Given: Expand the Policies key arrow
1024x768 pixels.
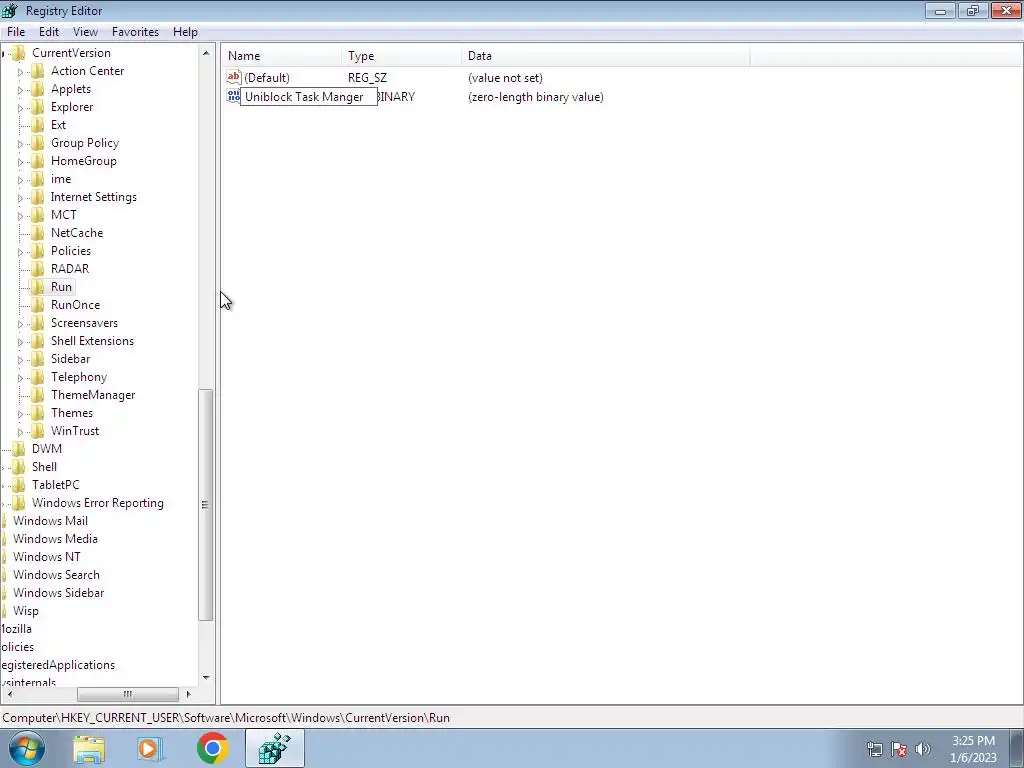Looking at the screenshot, I should coord(20,251).
